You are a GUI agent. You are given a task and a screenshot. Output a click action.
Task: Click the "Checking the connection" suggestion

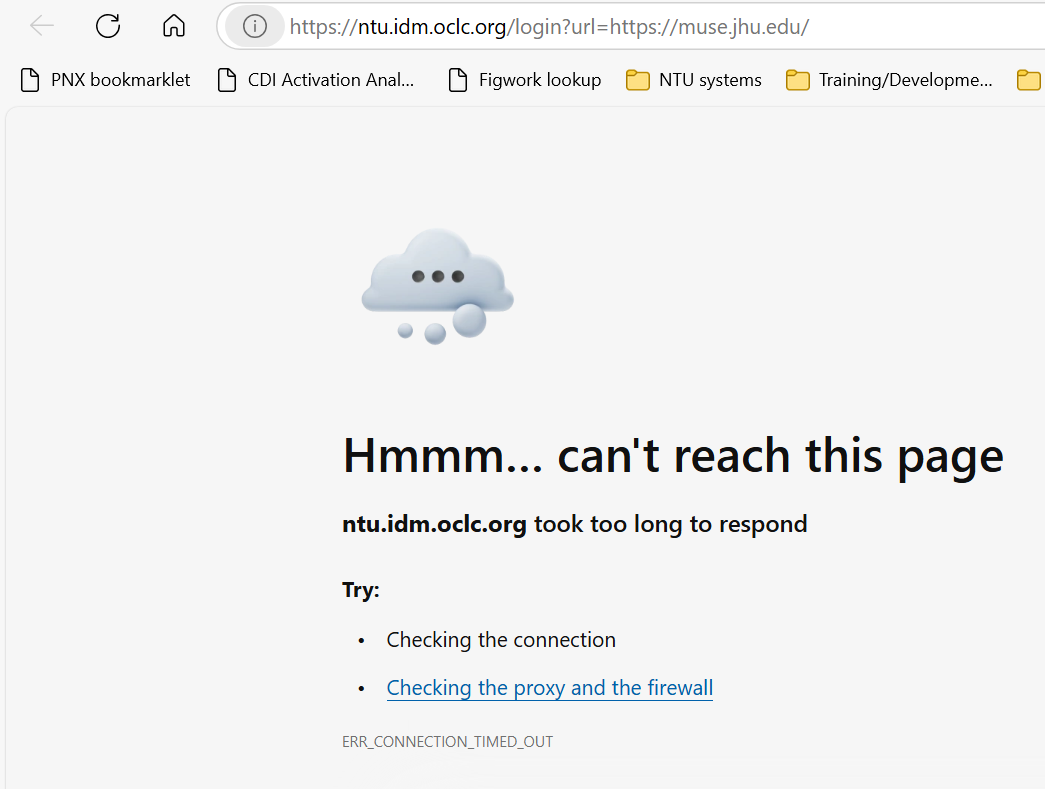pos(501,640)
